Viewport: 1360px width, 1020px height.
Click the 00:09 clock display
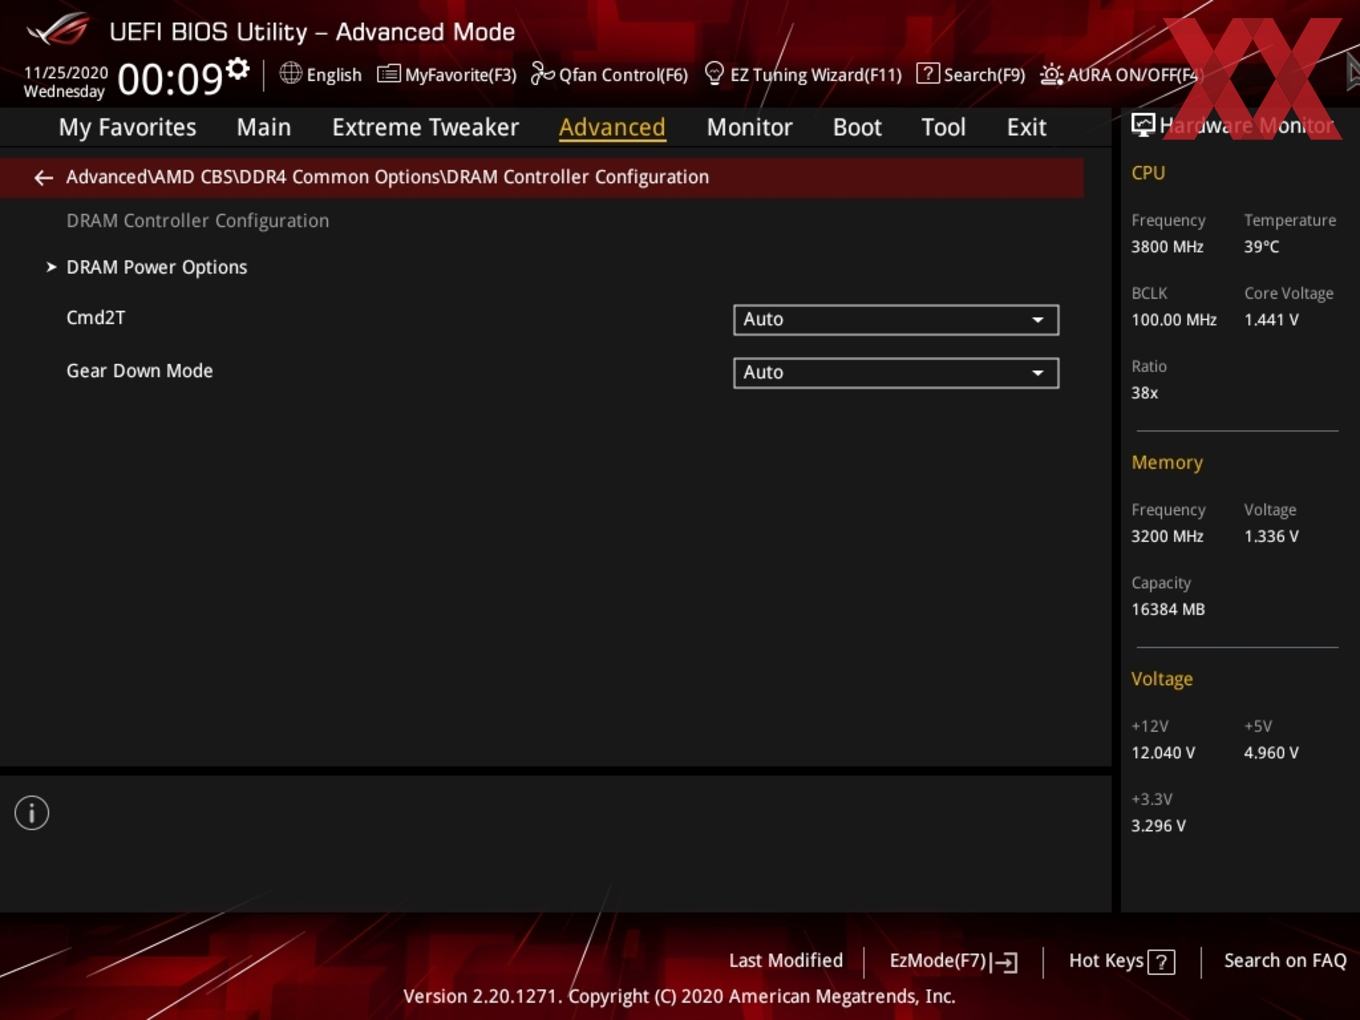(x=170, y=79)
